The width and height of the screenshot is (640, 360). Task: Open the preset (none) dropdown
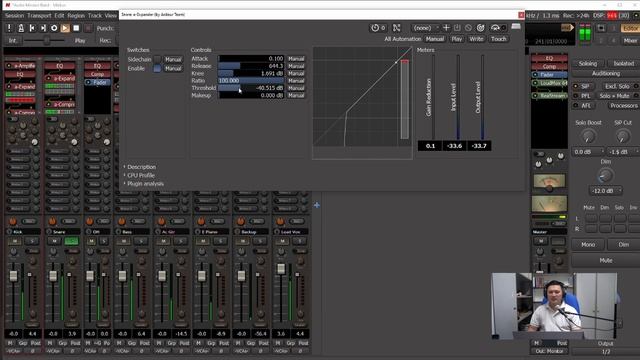[x=425, y=28]
